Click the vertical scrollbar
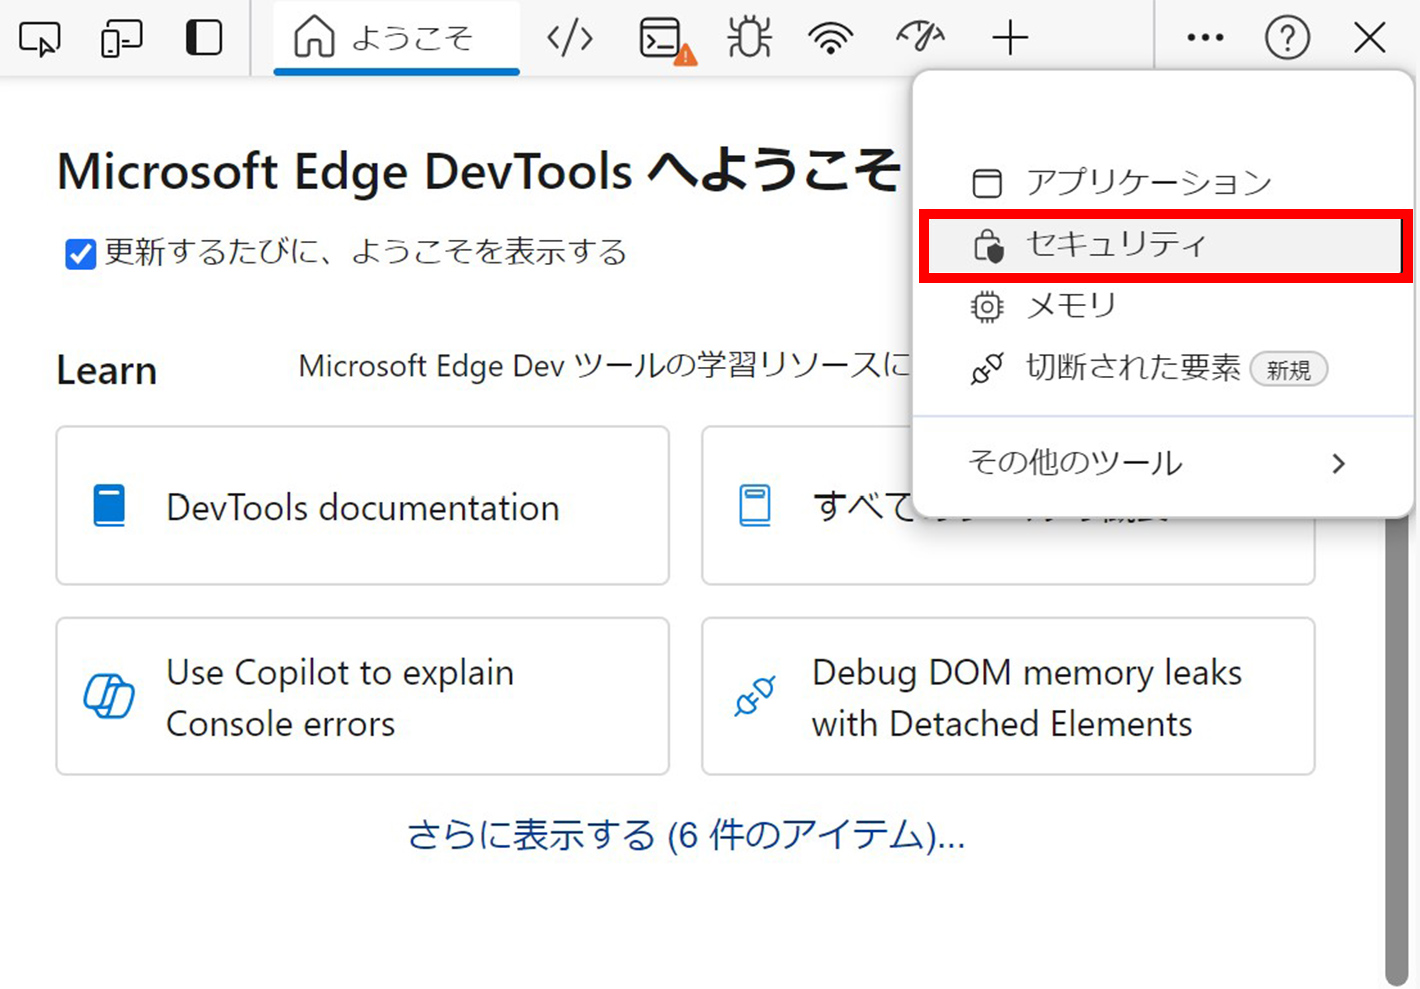The height and width of the screenshot is (989, 1420). point(1396,750)
